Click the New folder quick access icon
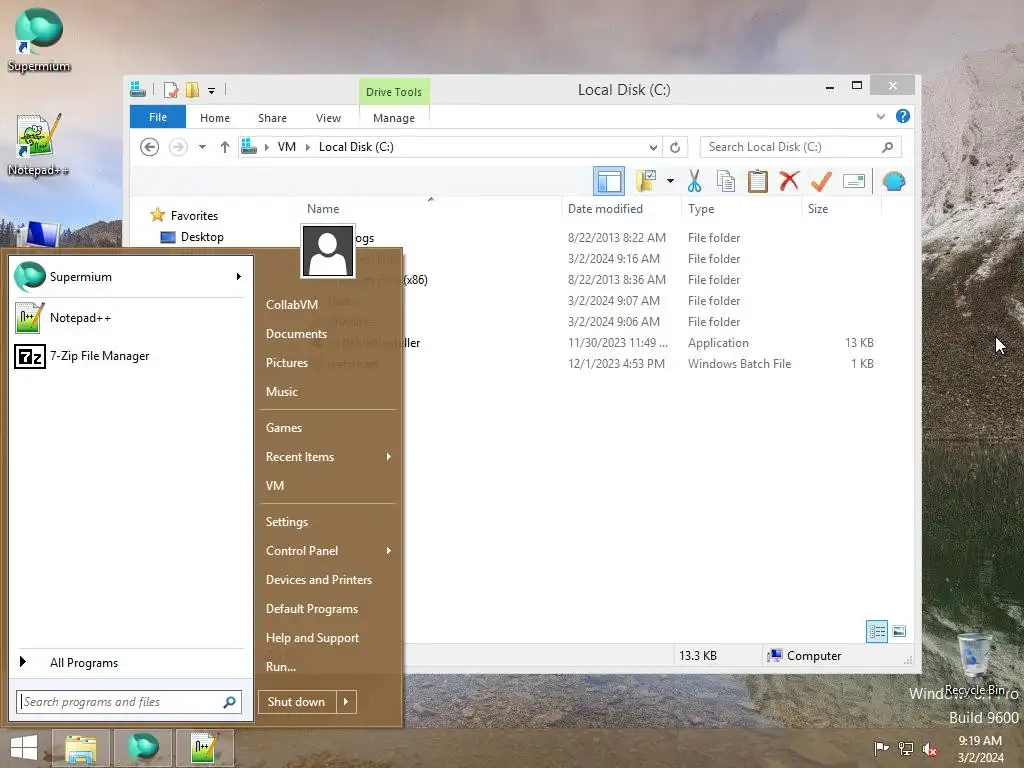1024x768 pixels. click(193, 89)
